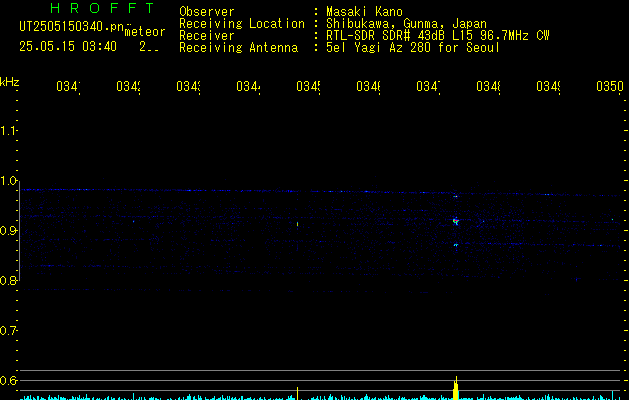Select the 0345 time marker
The width and height of the screenshot is (629, 400).
tap(308, 86)
